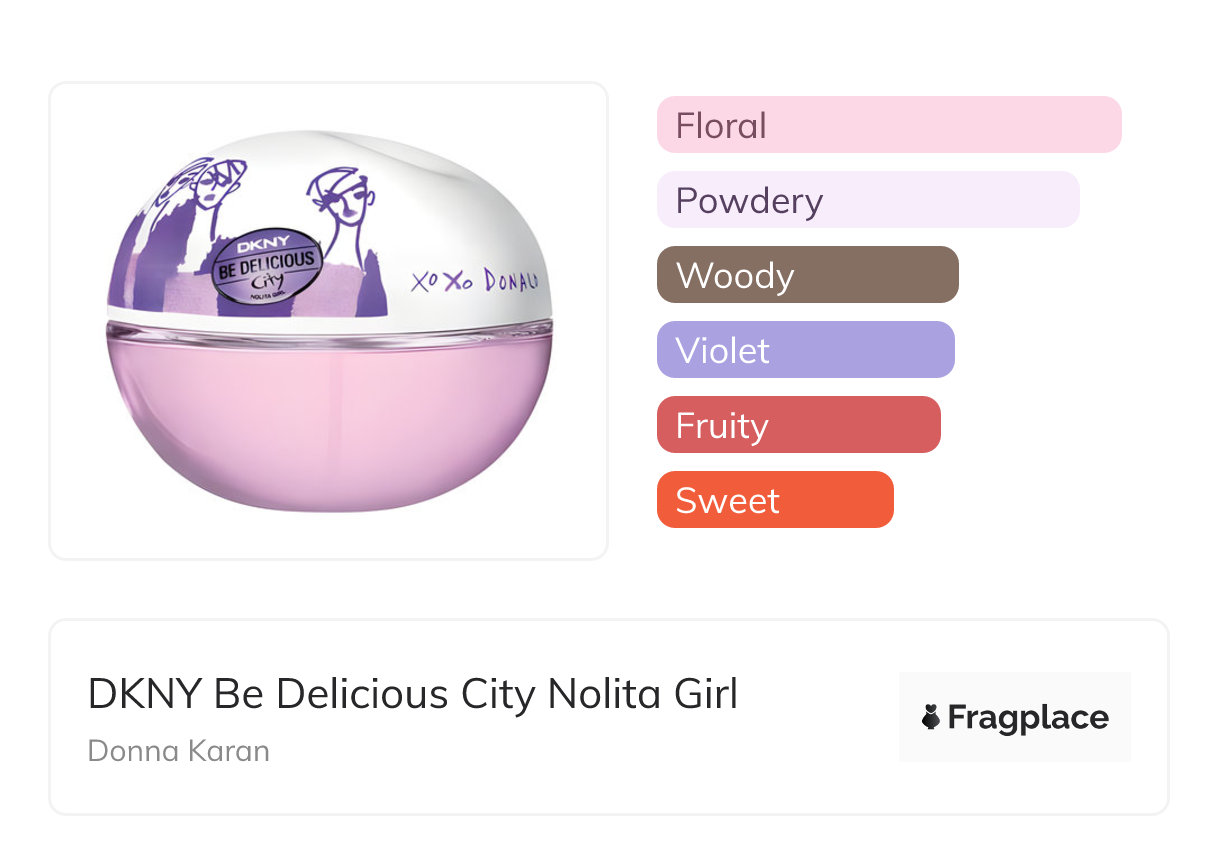The height and width of the screenshot is (864, 1218).
Task: Click the Violet accord bar
Action: click(x=805, y=350)
